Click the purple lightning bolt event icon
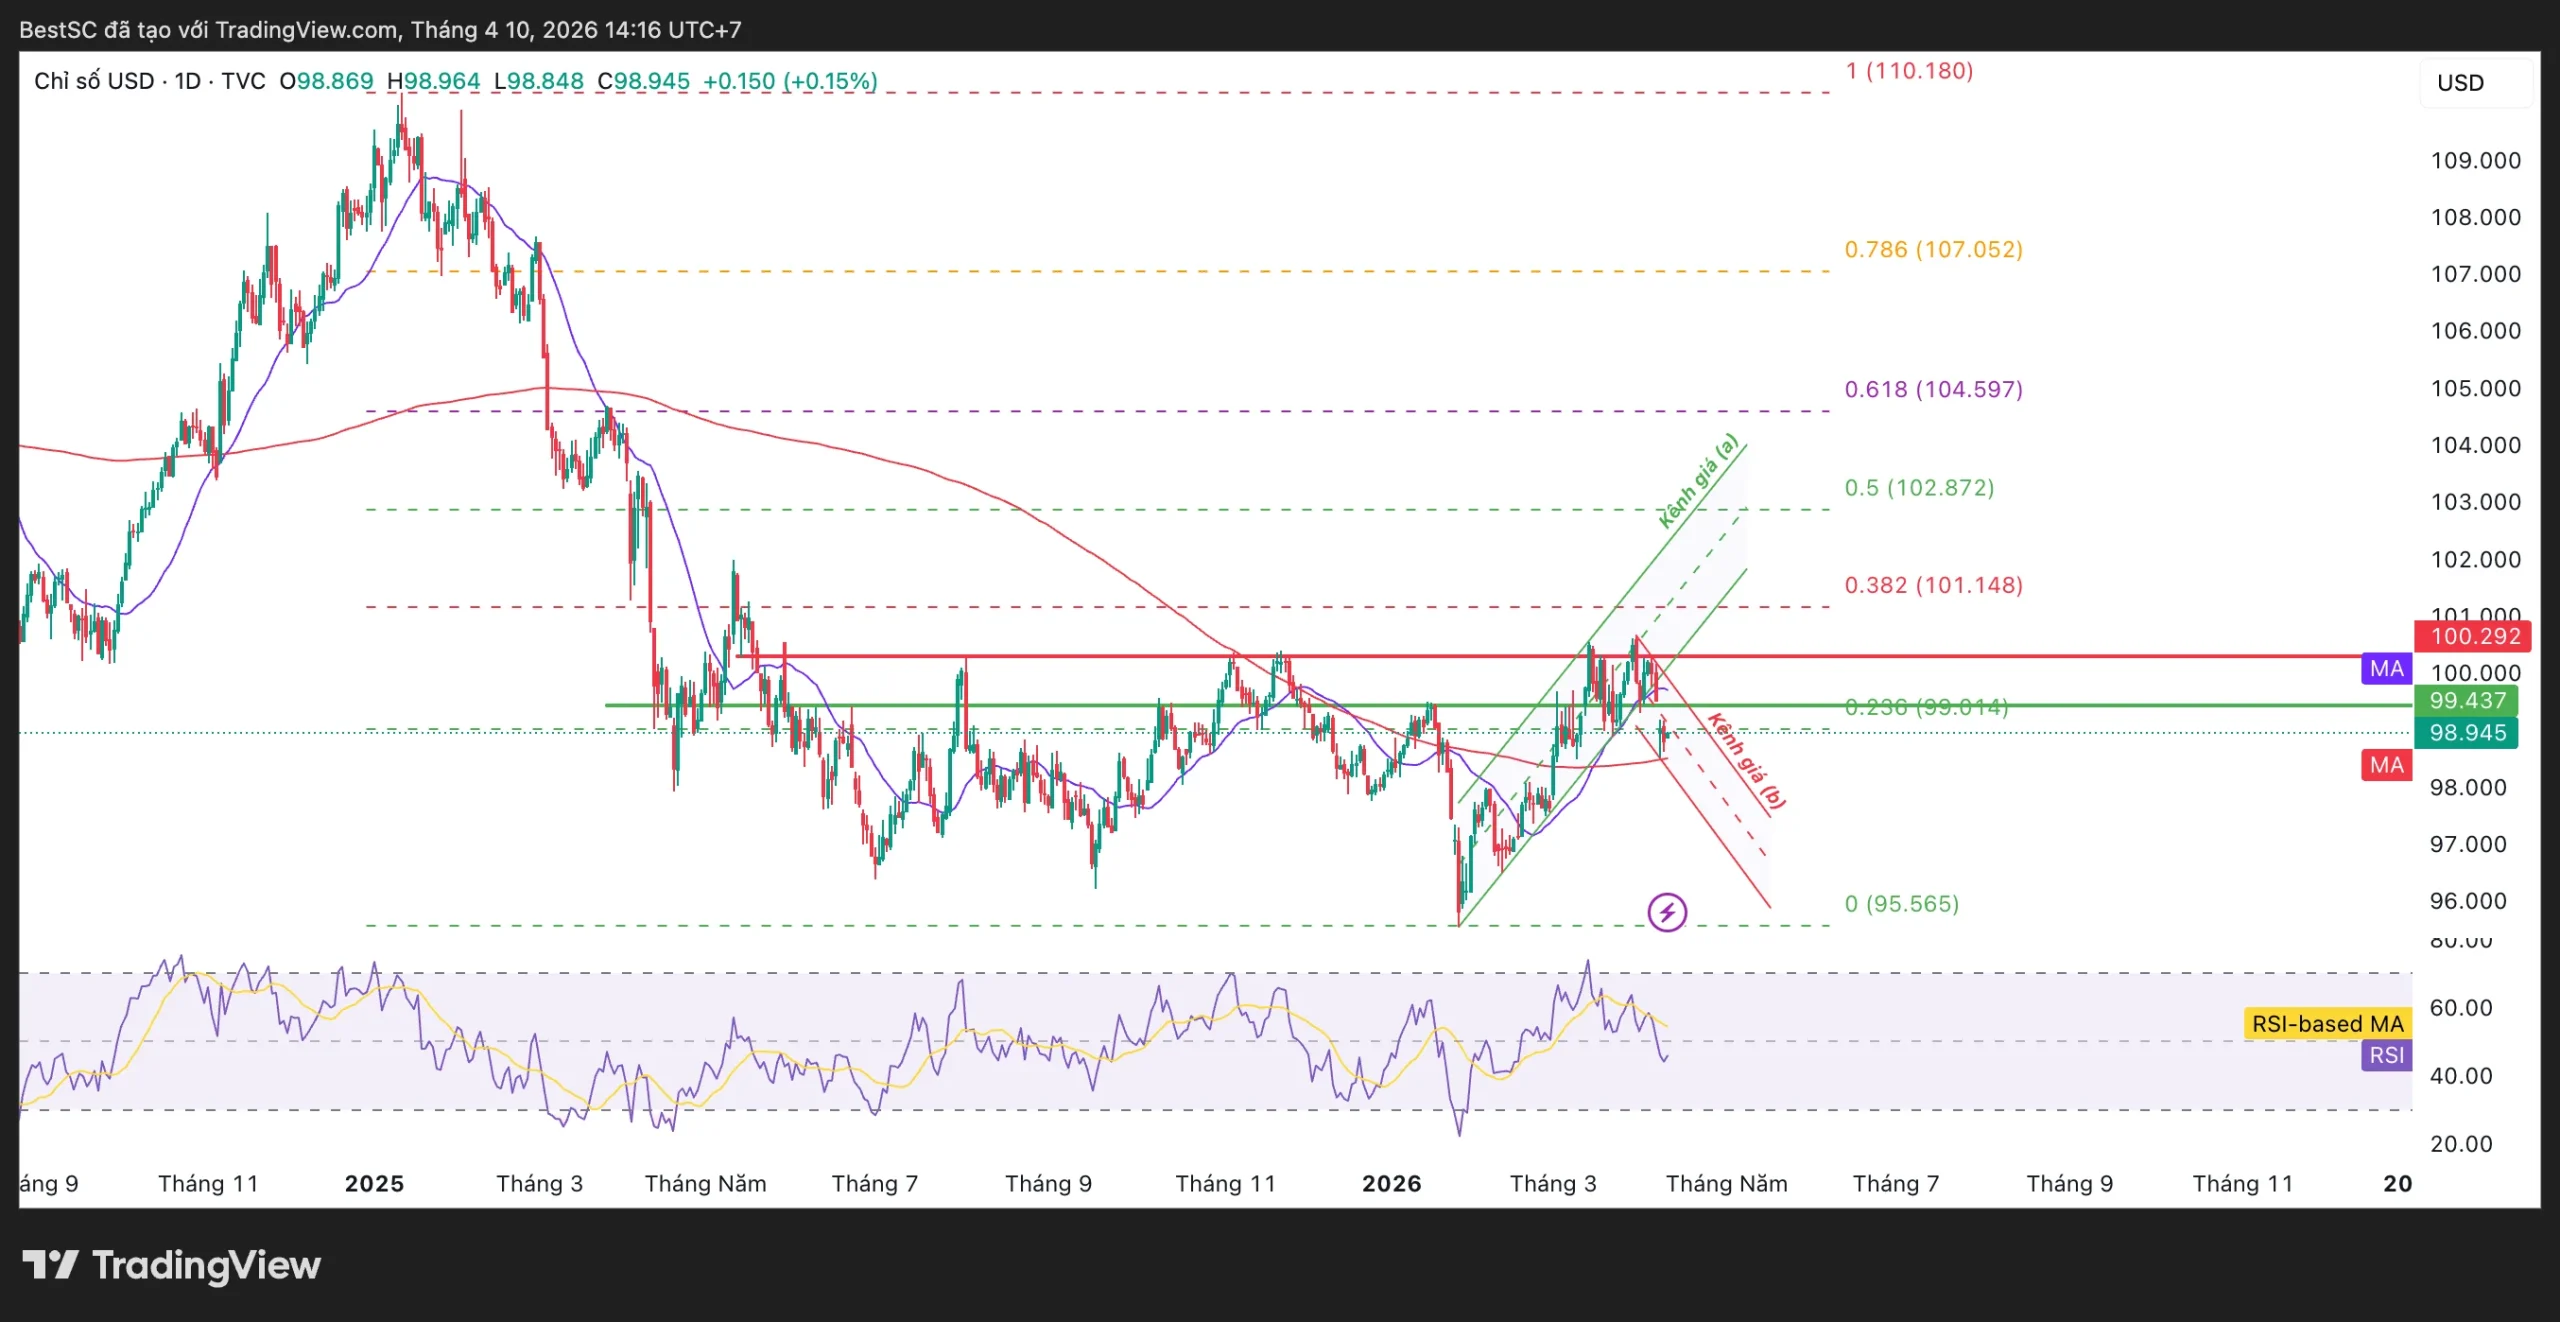 [1667, 912]
